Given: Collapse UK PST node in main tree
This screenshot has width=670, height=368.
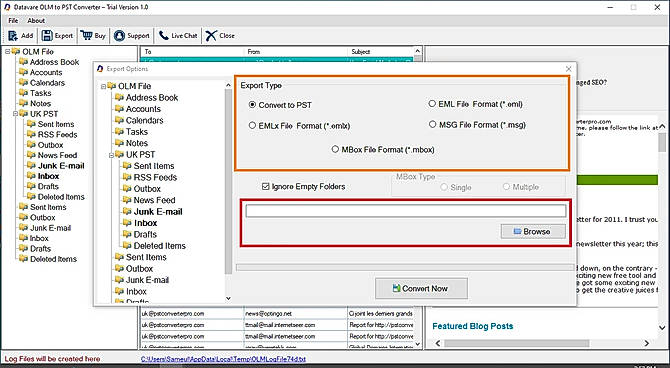Looking at the screenshot, I should coord(15,114).
